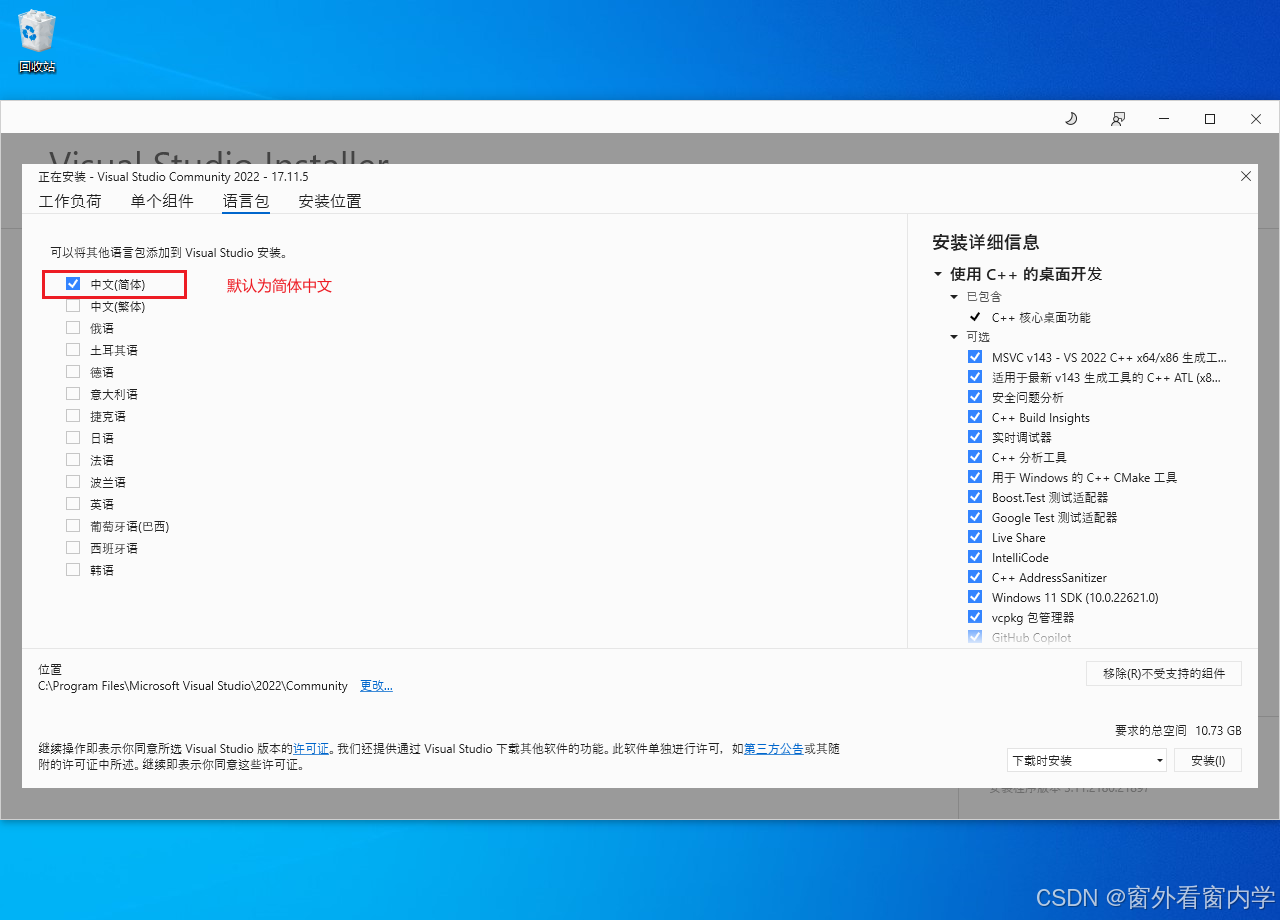Screen dimensions: 1280x920
Task: Uncheck C++ Build Insights
Action: pos(975,417)
